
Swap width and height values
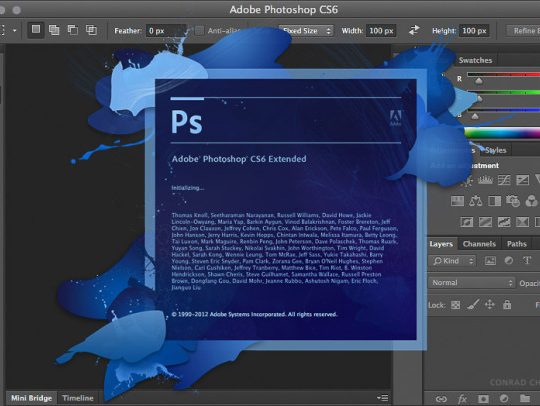(x=414, y=30)
